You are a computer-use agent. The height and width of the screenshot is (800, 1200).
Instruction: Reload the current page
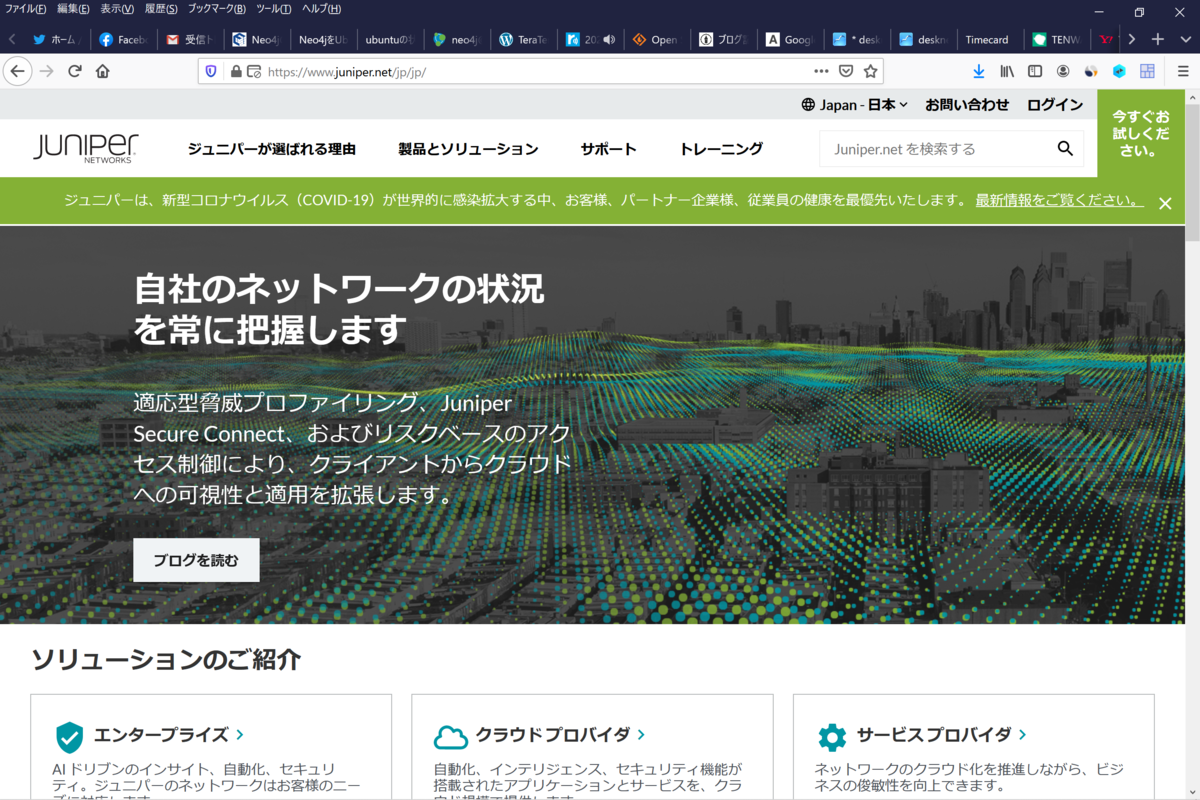74,71
